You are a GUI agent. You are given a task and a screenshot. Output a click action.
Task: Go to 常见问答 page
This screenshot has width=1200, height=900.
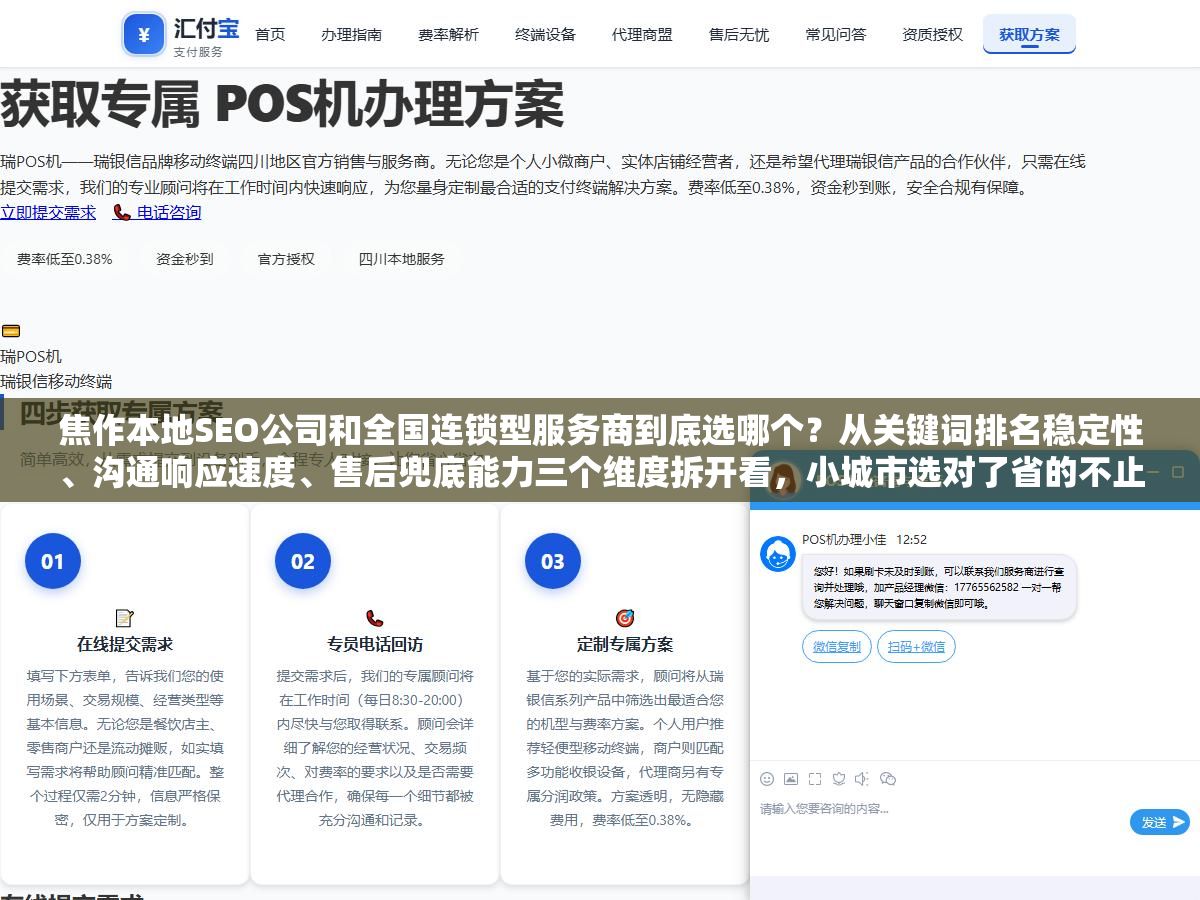pos(836,34)
